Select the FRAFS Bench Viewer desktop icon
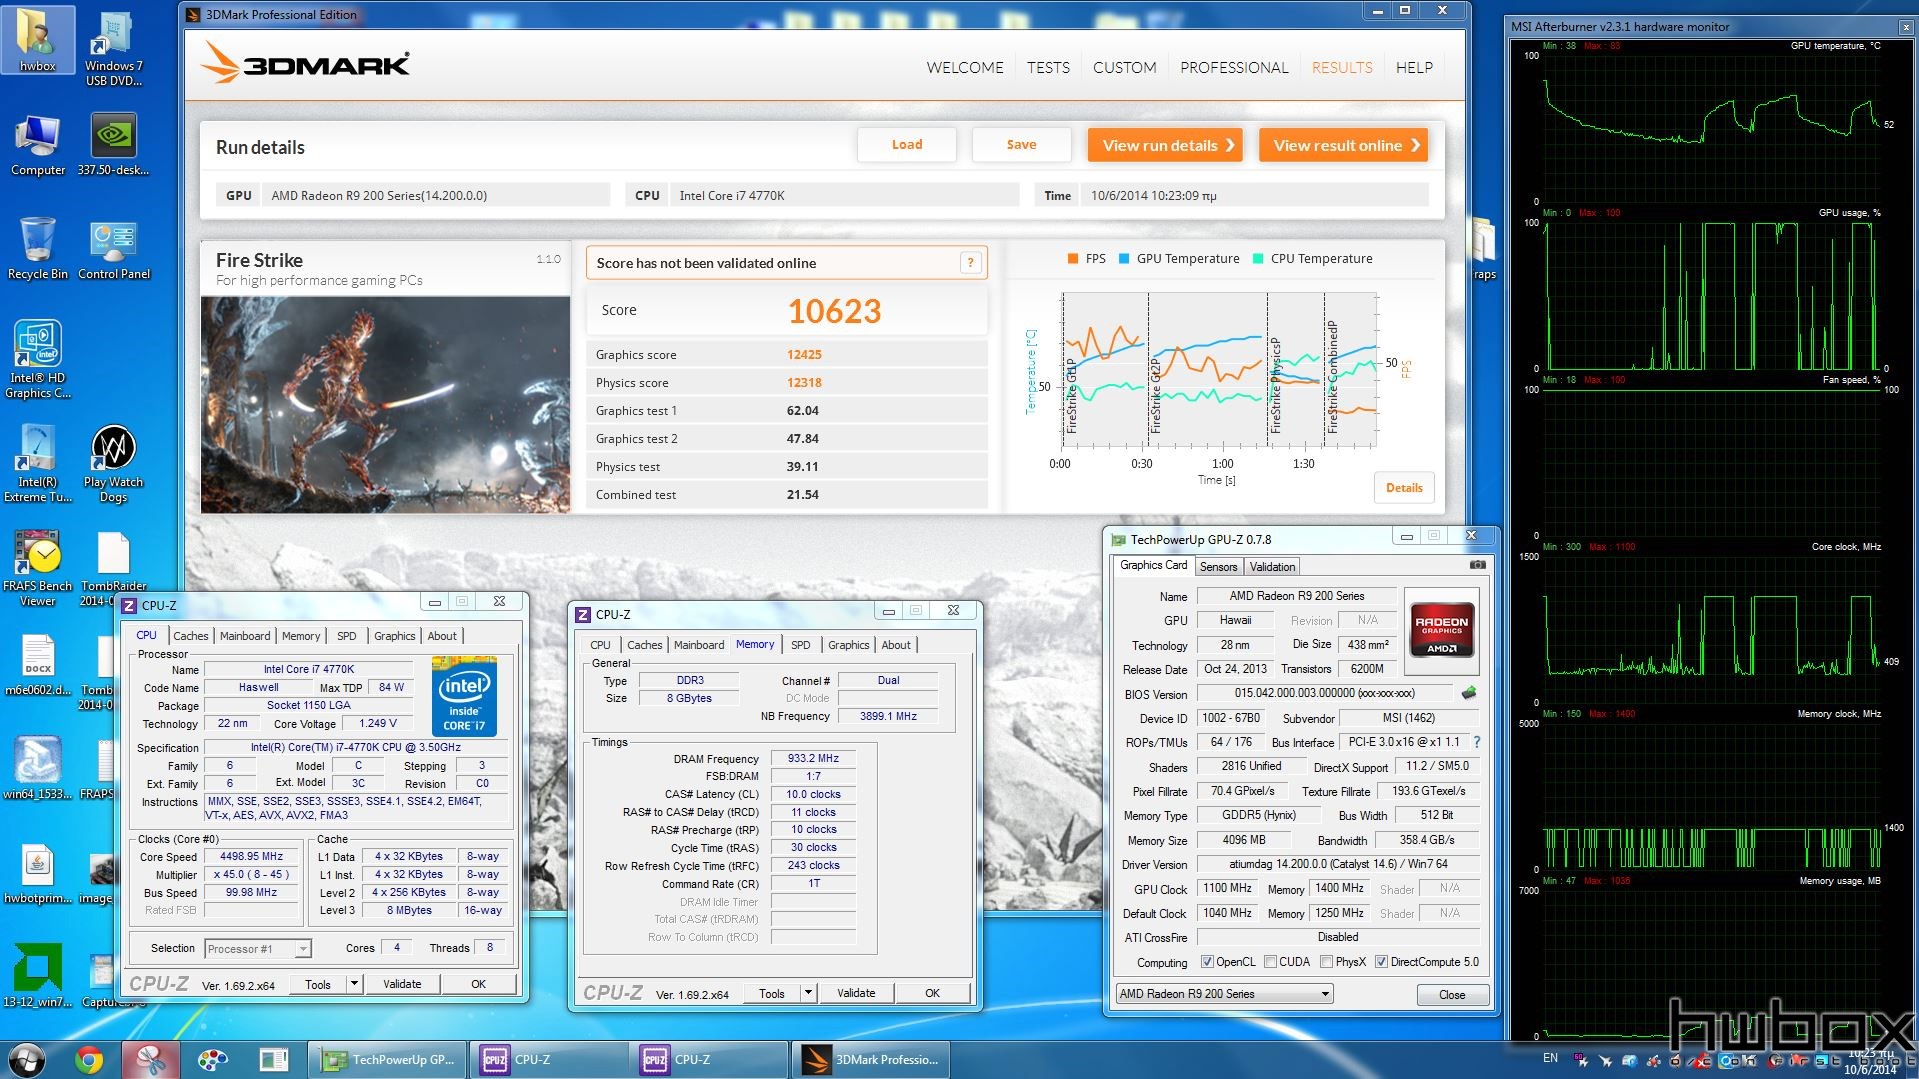Viewport: 1919px width, 1079px height. [37, 568]
